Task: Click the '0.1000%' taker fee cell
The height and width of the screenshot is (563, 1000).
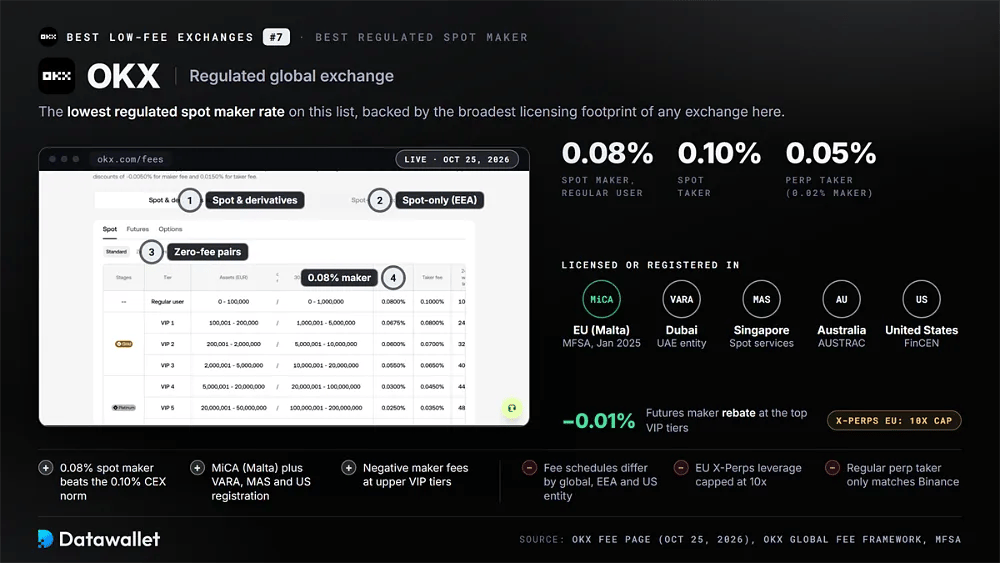Action: [x=432, y=302]
